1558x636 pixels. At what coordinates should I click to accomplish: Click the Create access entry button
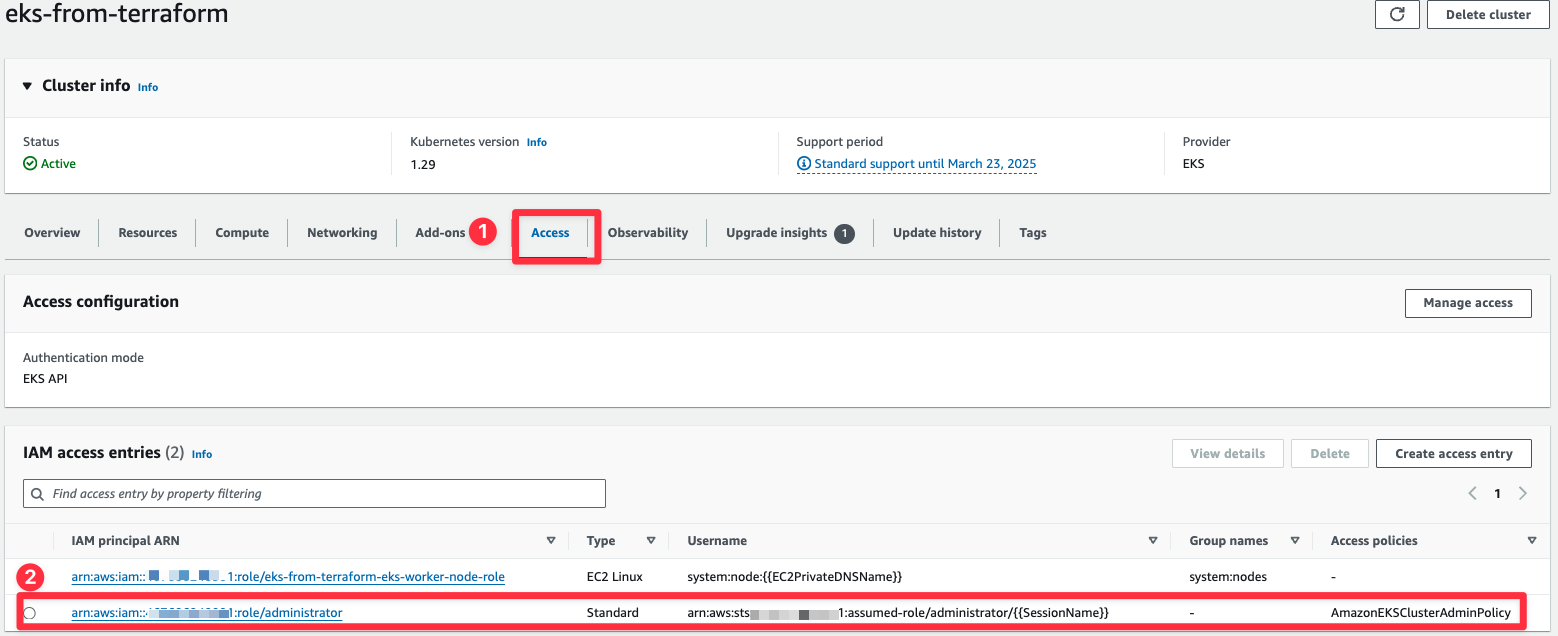(1454, 453)
